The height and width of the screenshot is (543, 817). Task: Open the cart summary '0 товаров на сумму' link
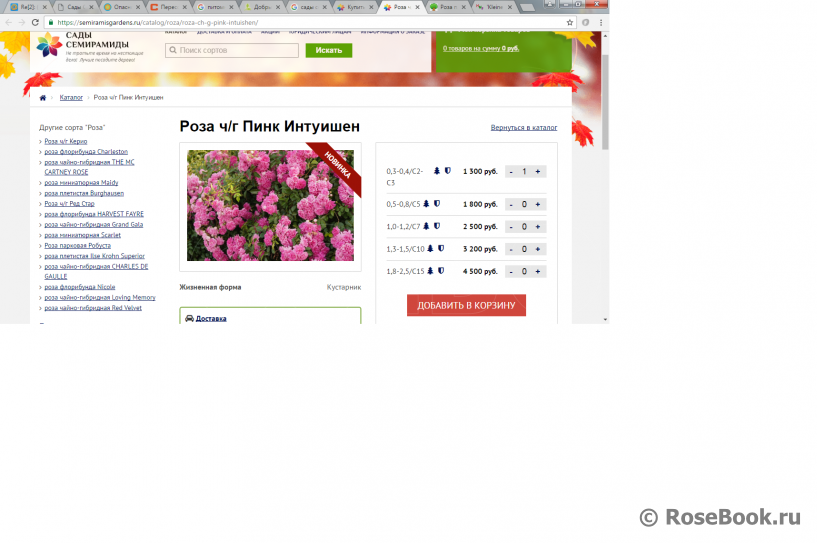point(481,48)
